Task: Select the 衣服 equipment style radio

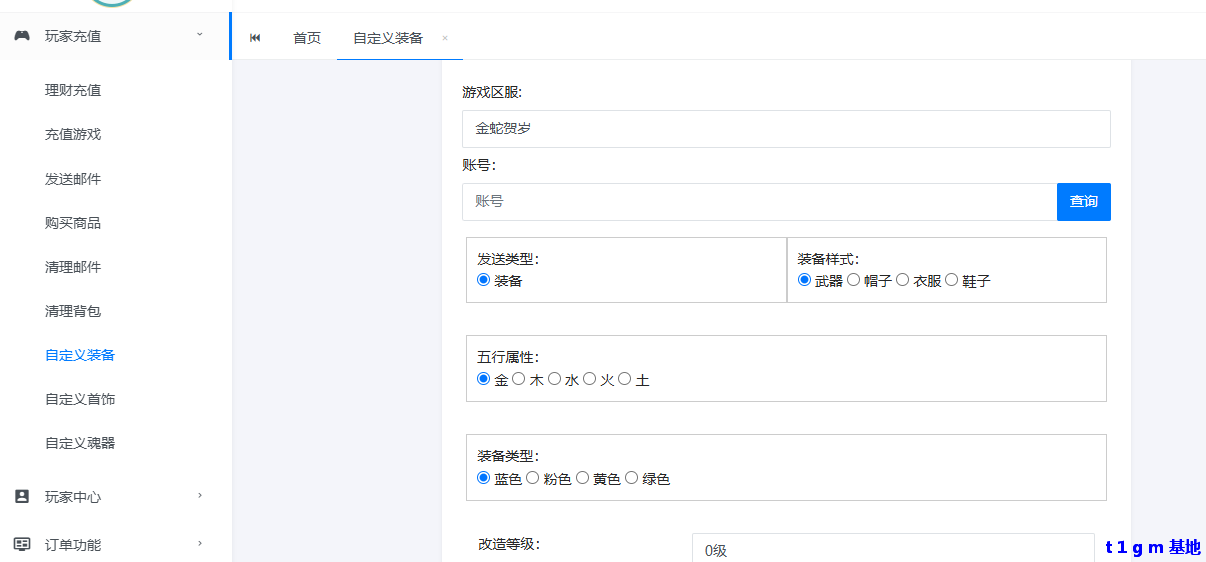Action: coord(902,280)
